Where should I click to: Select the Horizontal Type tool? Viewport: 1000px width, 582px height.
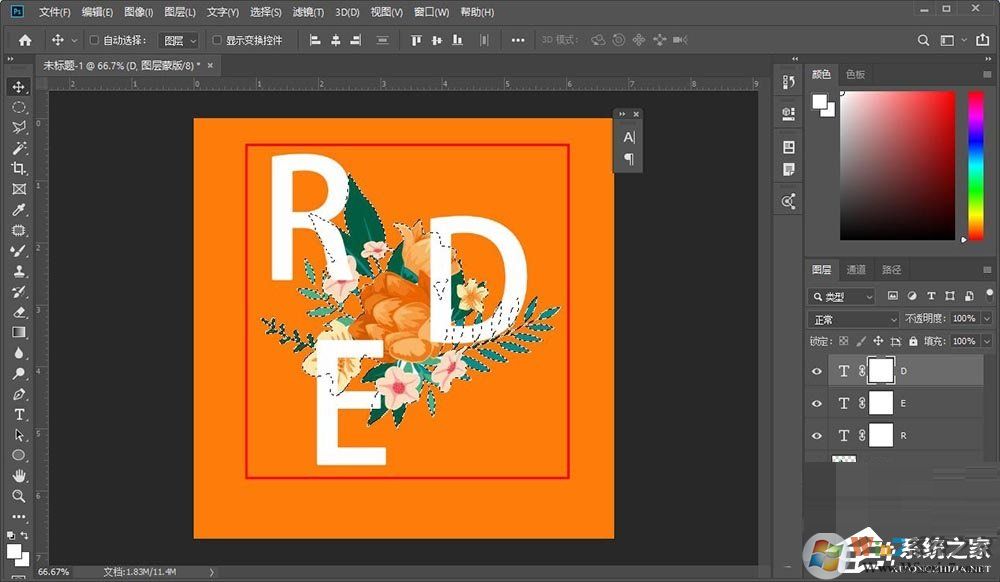[x=18, y=414]
